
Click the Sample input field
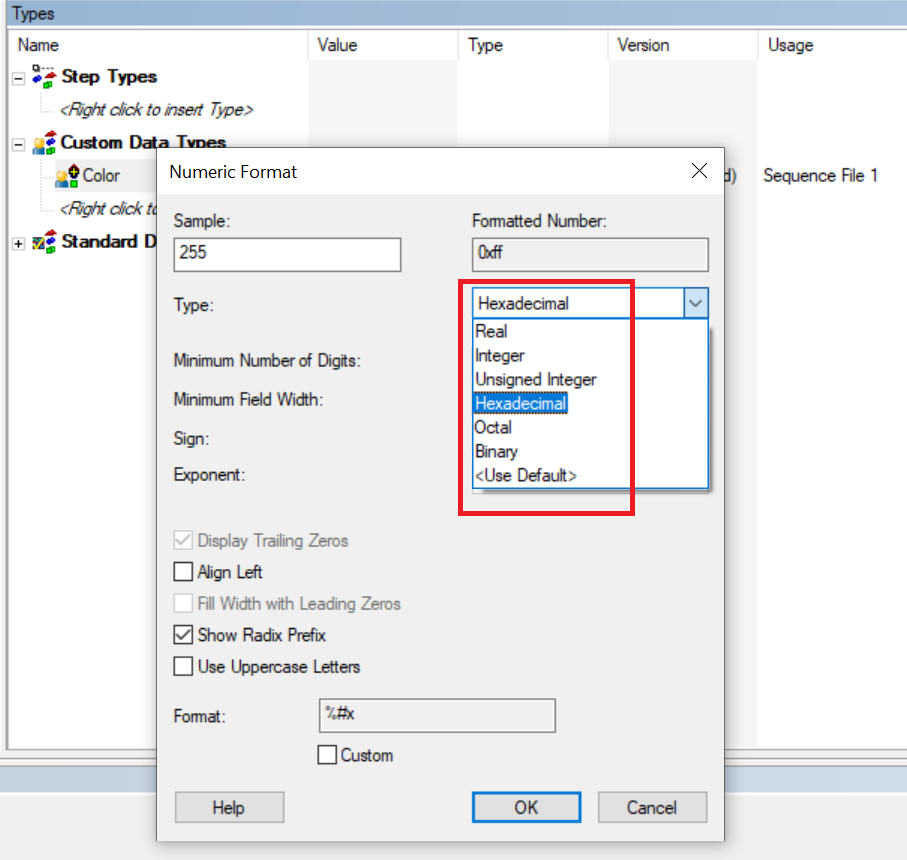pyautogui.click(x=287, y=254)
